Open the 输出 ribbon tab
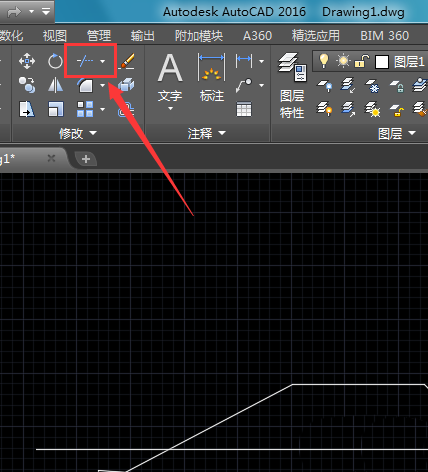 click(x=143, y=36)
